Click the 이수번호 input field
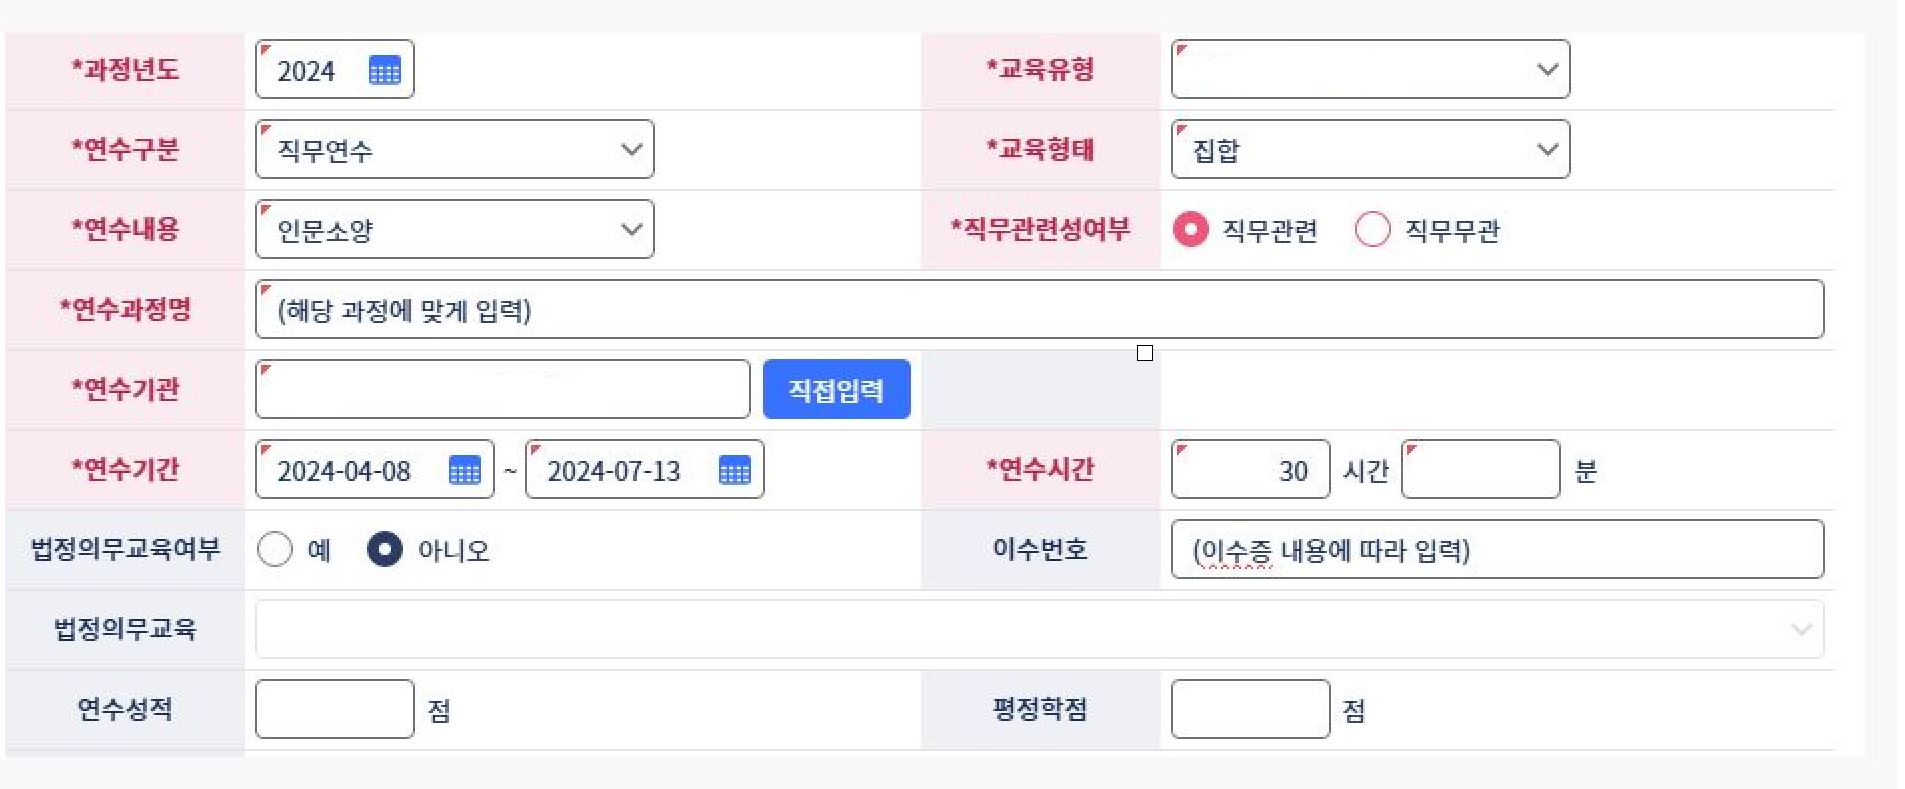Viewport: 1905px width, 789px height. tap(1500, 549)
